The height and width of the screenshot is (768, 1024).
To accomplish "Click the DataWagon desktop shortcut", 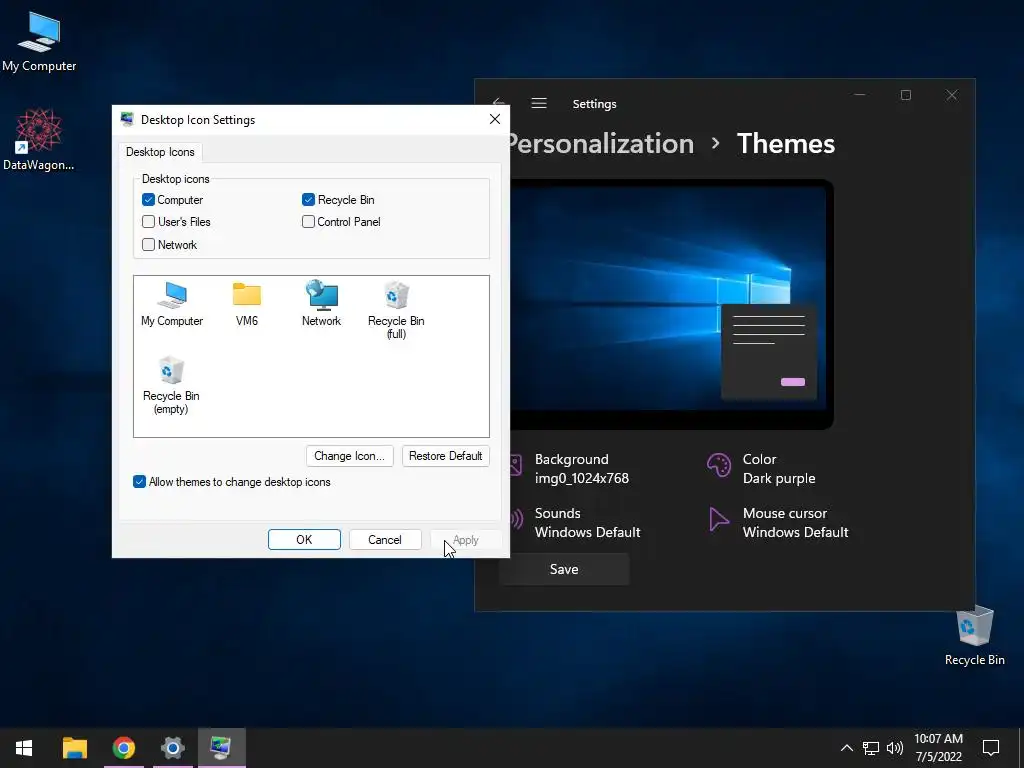I will (39, 140).
